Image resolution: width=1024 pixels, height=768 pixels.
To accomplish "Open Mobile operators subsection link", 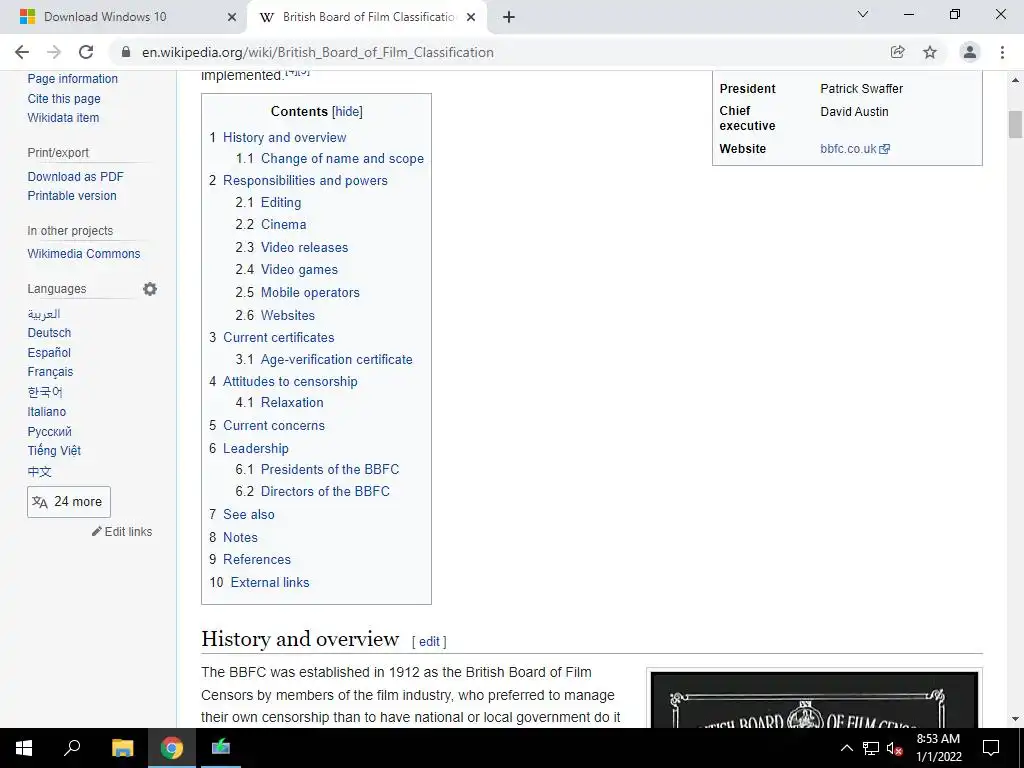I will 310,293.
